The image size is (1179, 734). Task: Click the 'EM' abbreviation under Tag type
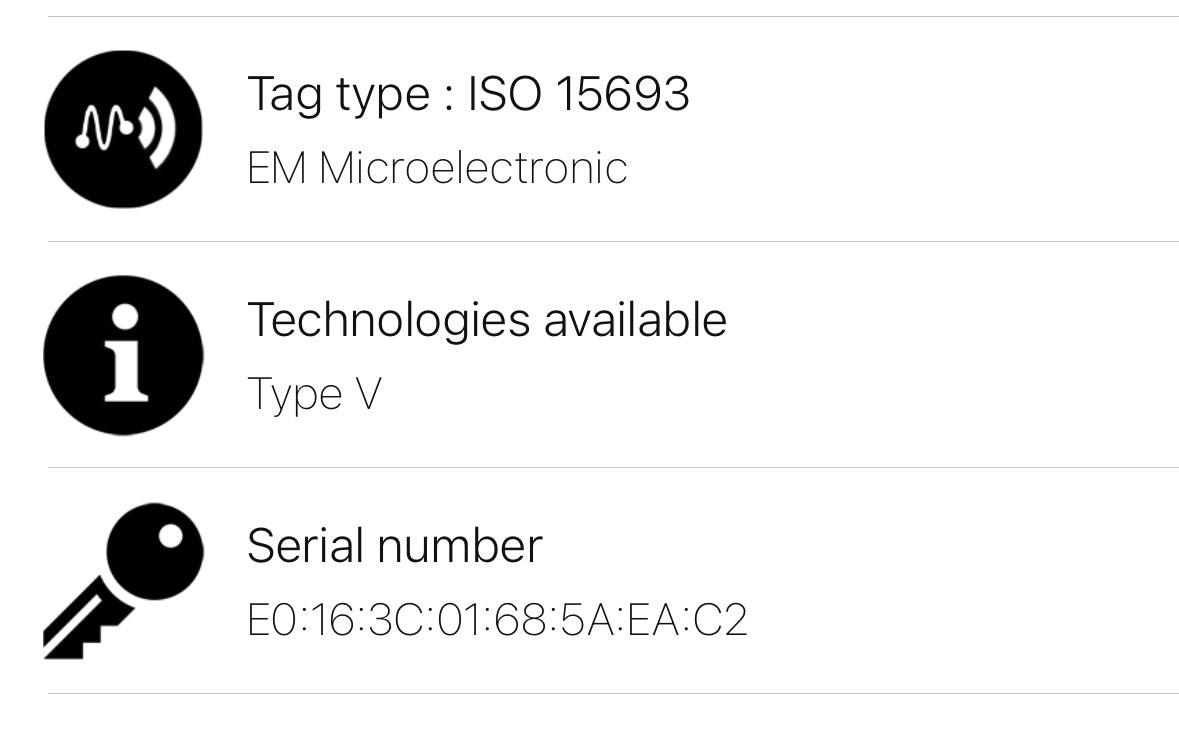(x=277, y=168)
